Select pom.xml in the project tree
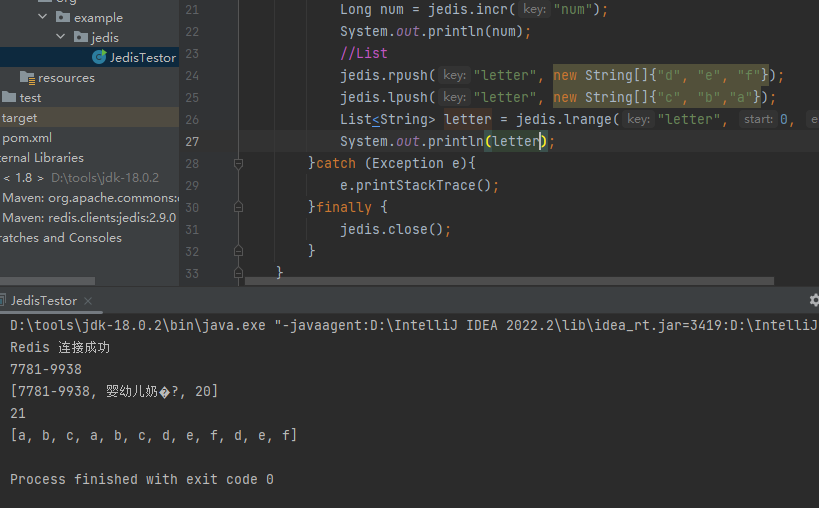Image resolution: width=819 pixels, height=508 pixels. point(27,138)
